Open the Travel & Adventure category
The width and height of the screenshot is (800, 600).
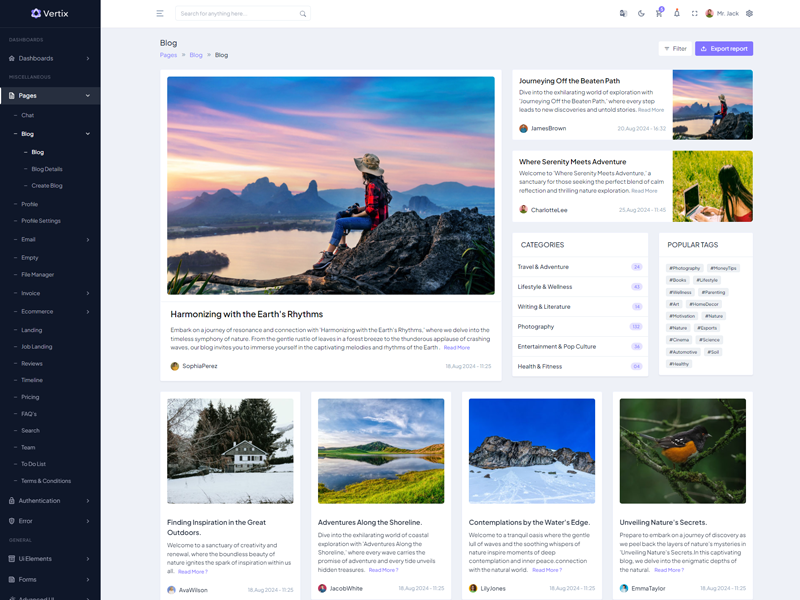pyautogui.click(x=543, y=267)
